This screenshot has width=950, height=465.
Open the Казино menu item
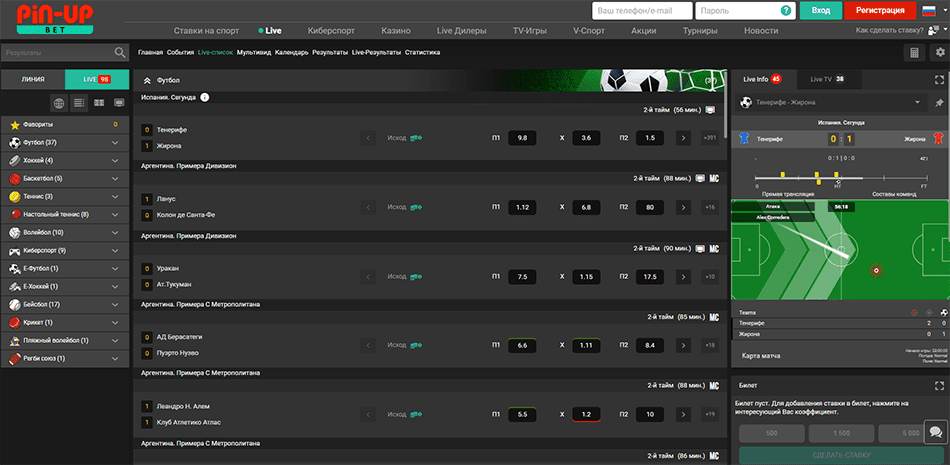396,31
